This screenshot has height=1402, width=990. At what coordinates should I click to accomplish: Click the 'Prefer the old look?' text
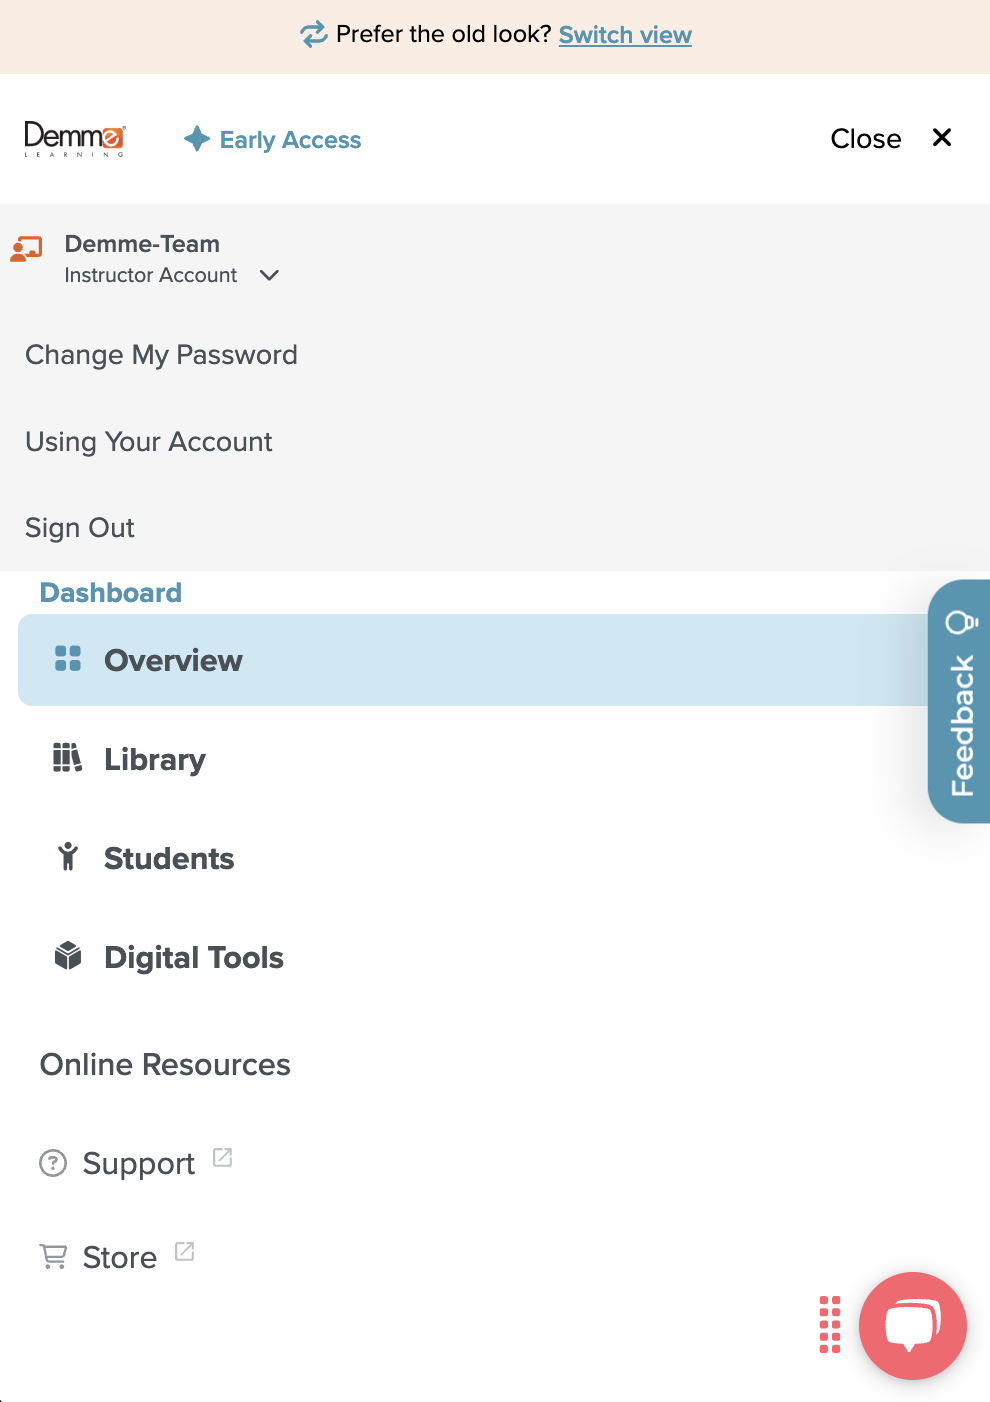pyautogui.click(x=444, y=35)
